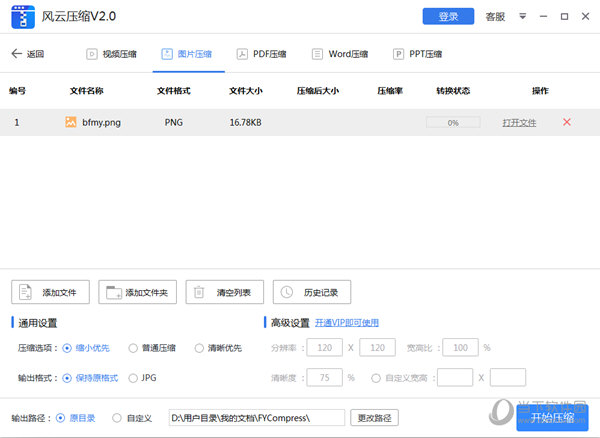Switch to the PPT压缩 tab
Viewport: 600px width, 438px height.
coord(417,54)
